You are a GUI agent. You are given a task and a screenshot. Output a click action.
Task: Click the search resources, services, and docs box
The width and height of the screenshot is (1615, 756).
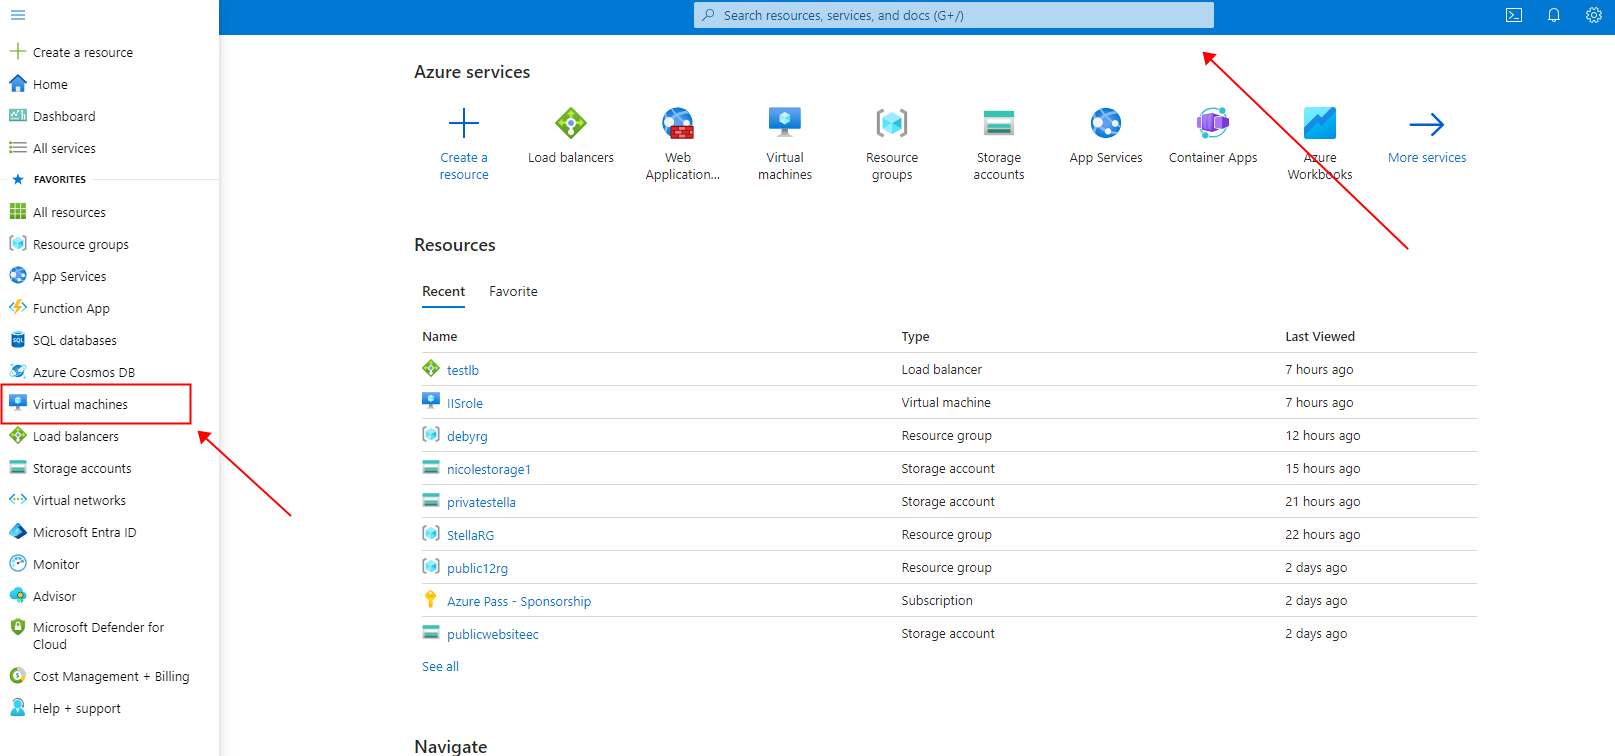[x=954, y=15]
